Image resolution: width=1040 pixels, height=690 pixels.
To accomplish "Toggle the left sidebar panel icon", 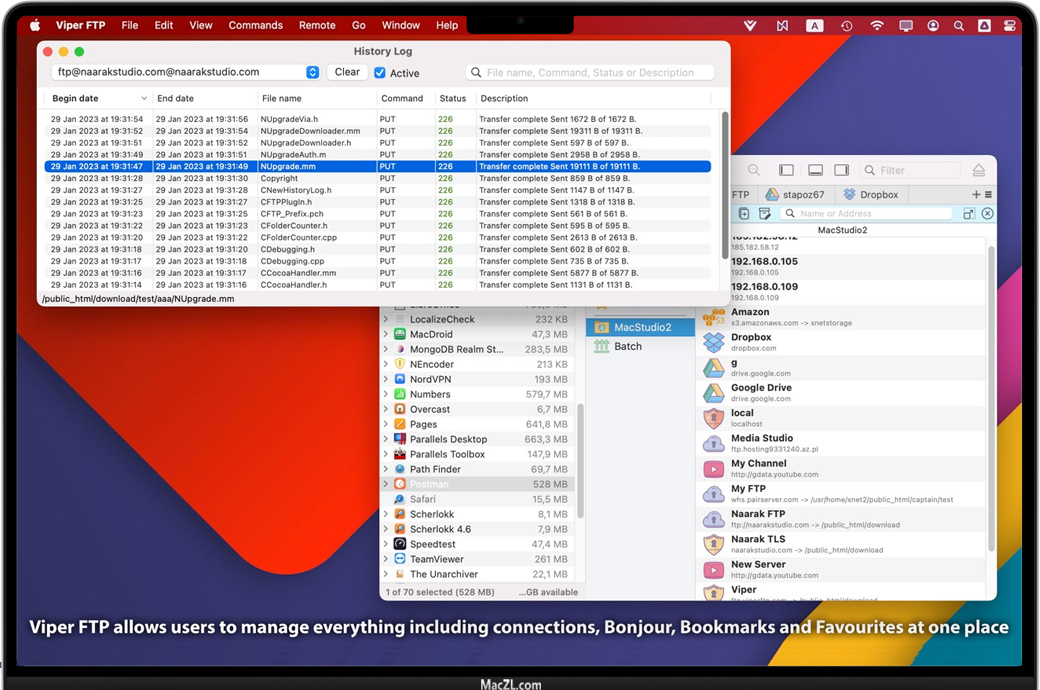I will click(x=786, y=171).
